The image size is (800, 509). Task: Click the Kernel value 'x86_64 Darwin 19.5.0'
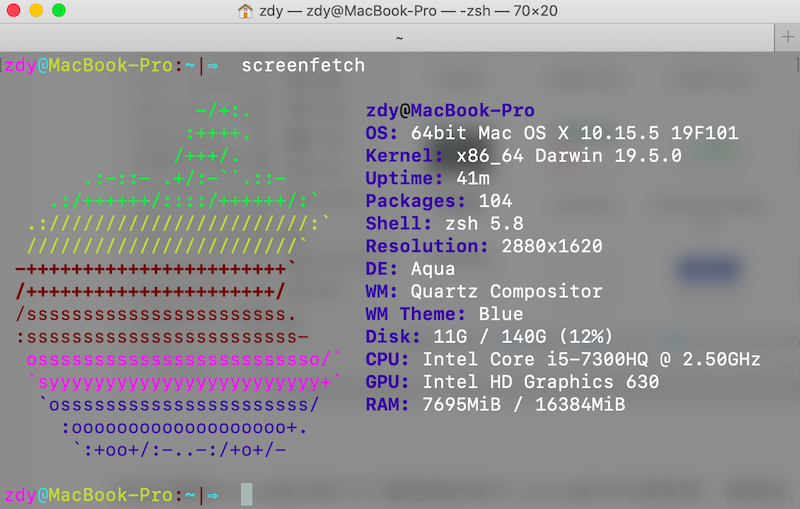569,156
